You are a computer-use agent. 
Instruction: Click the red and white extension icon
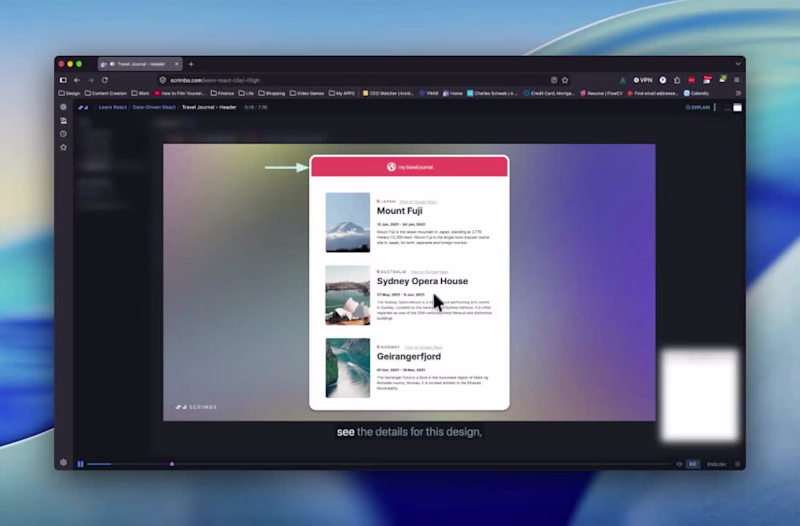pyautogui.click(x=707, y=80)
